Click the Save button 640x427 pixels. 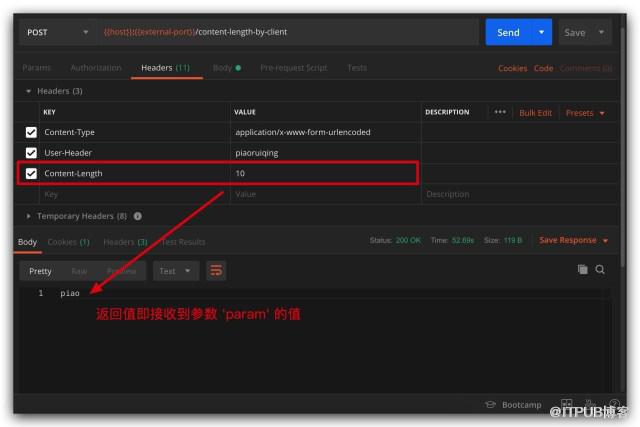[x=575, y=33]
